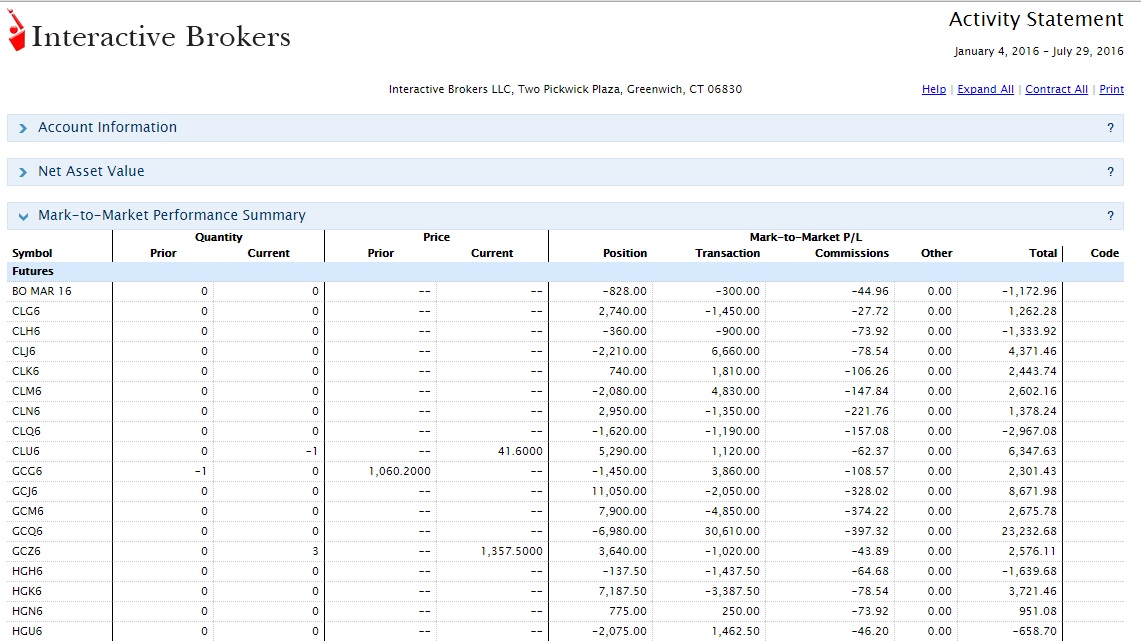The image size is (1141, 641).
Task: Click the CLU6 total 6,347.63
Action: [x=1033, y=451]
